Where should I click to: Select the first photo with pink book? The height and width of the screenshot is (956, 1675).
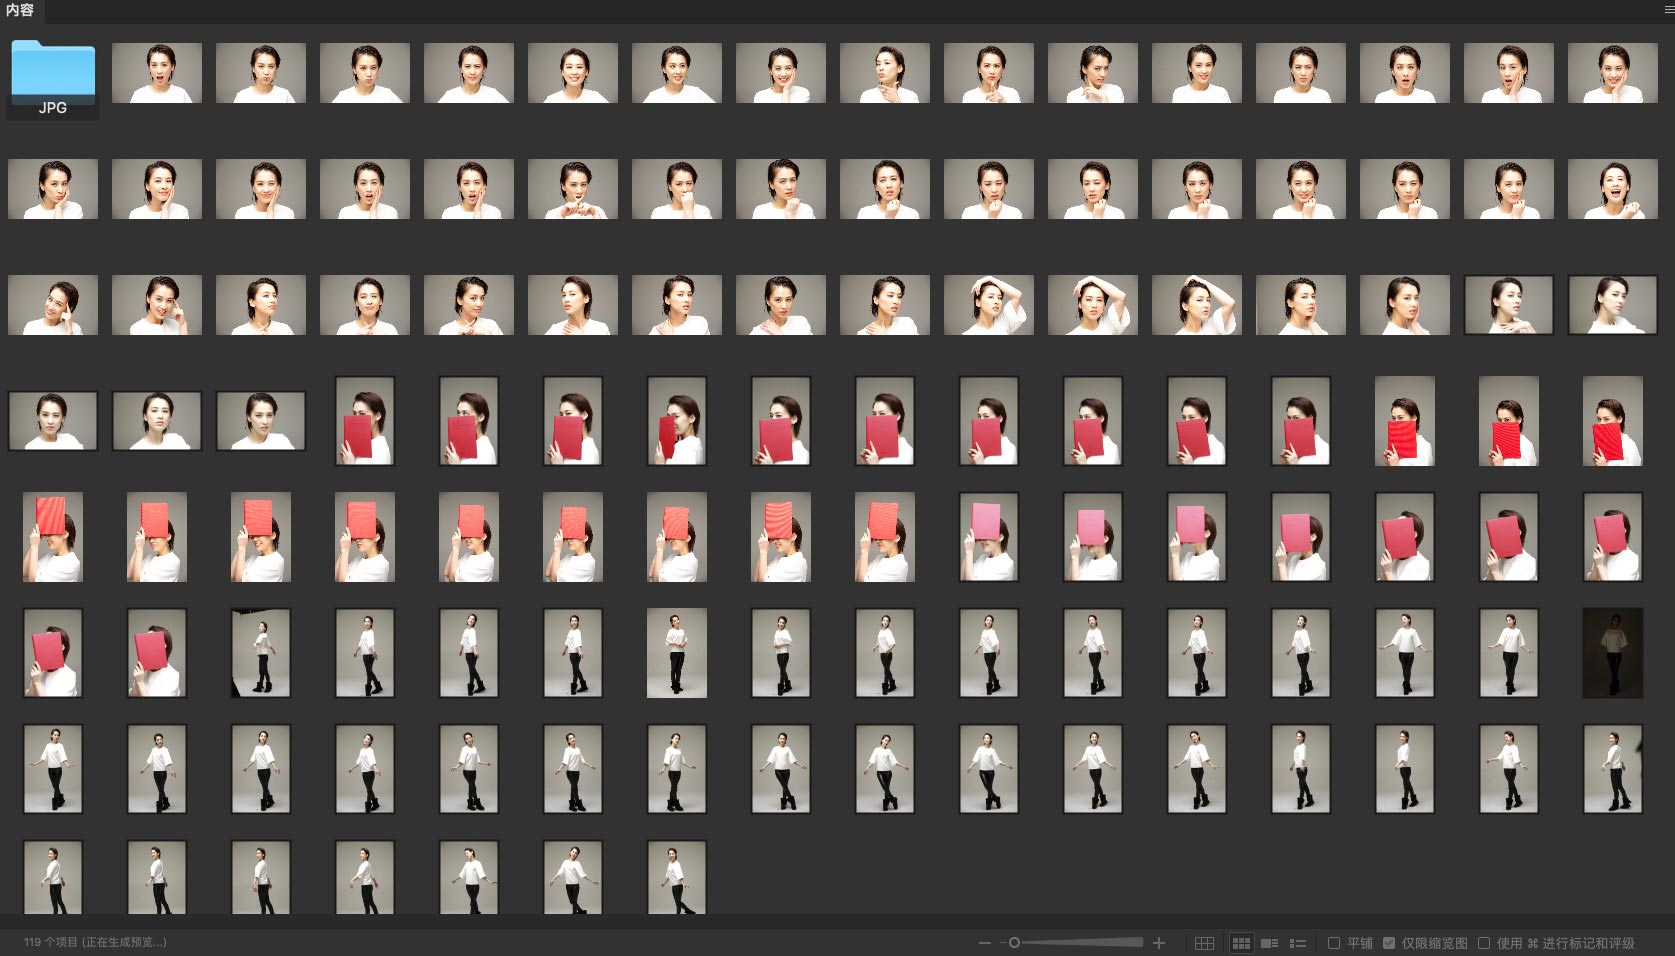(989, 537)
